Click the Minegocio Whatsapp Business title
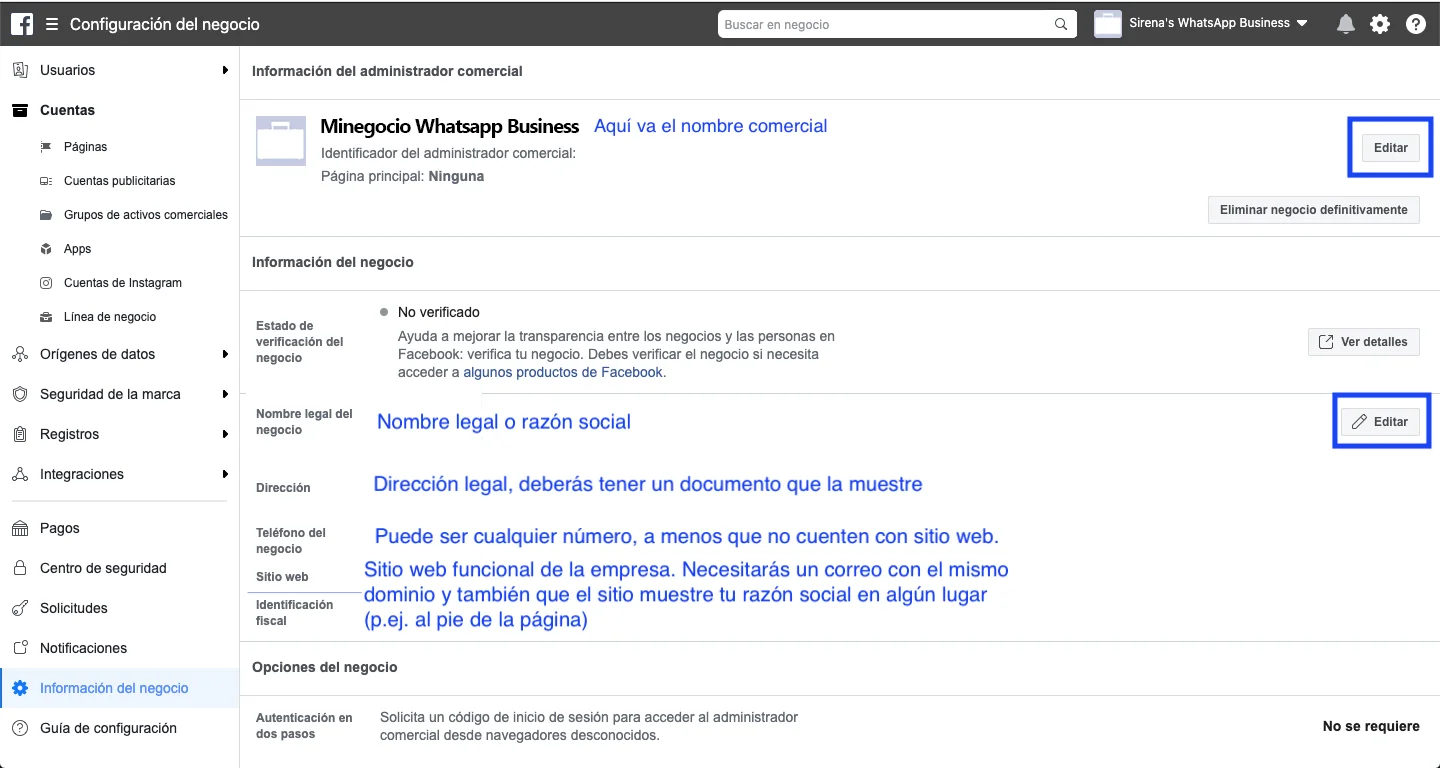The height and width of the screenshot is (768, 1440). coord(450,127)
